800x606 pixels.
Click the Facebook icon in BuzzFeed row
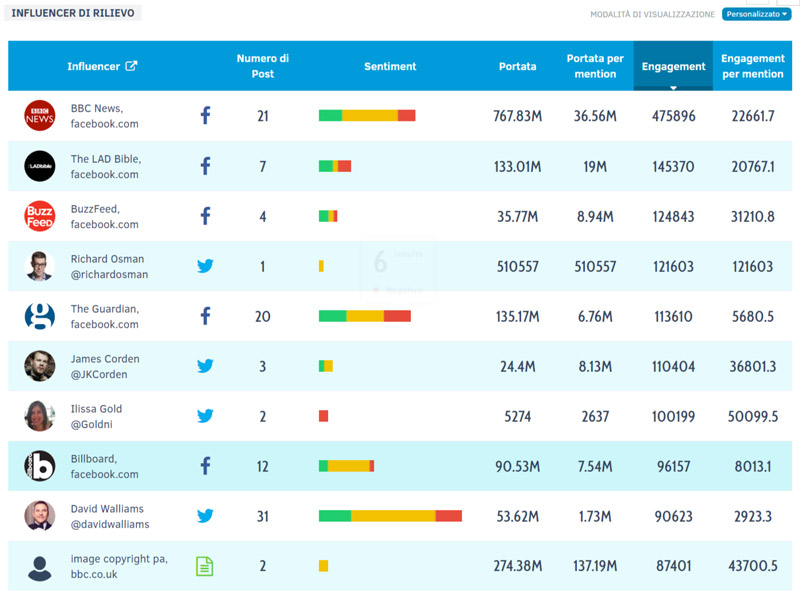tap(205, 216)
